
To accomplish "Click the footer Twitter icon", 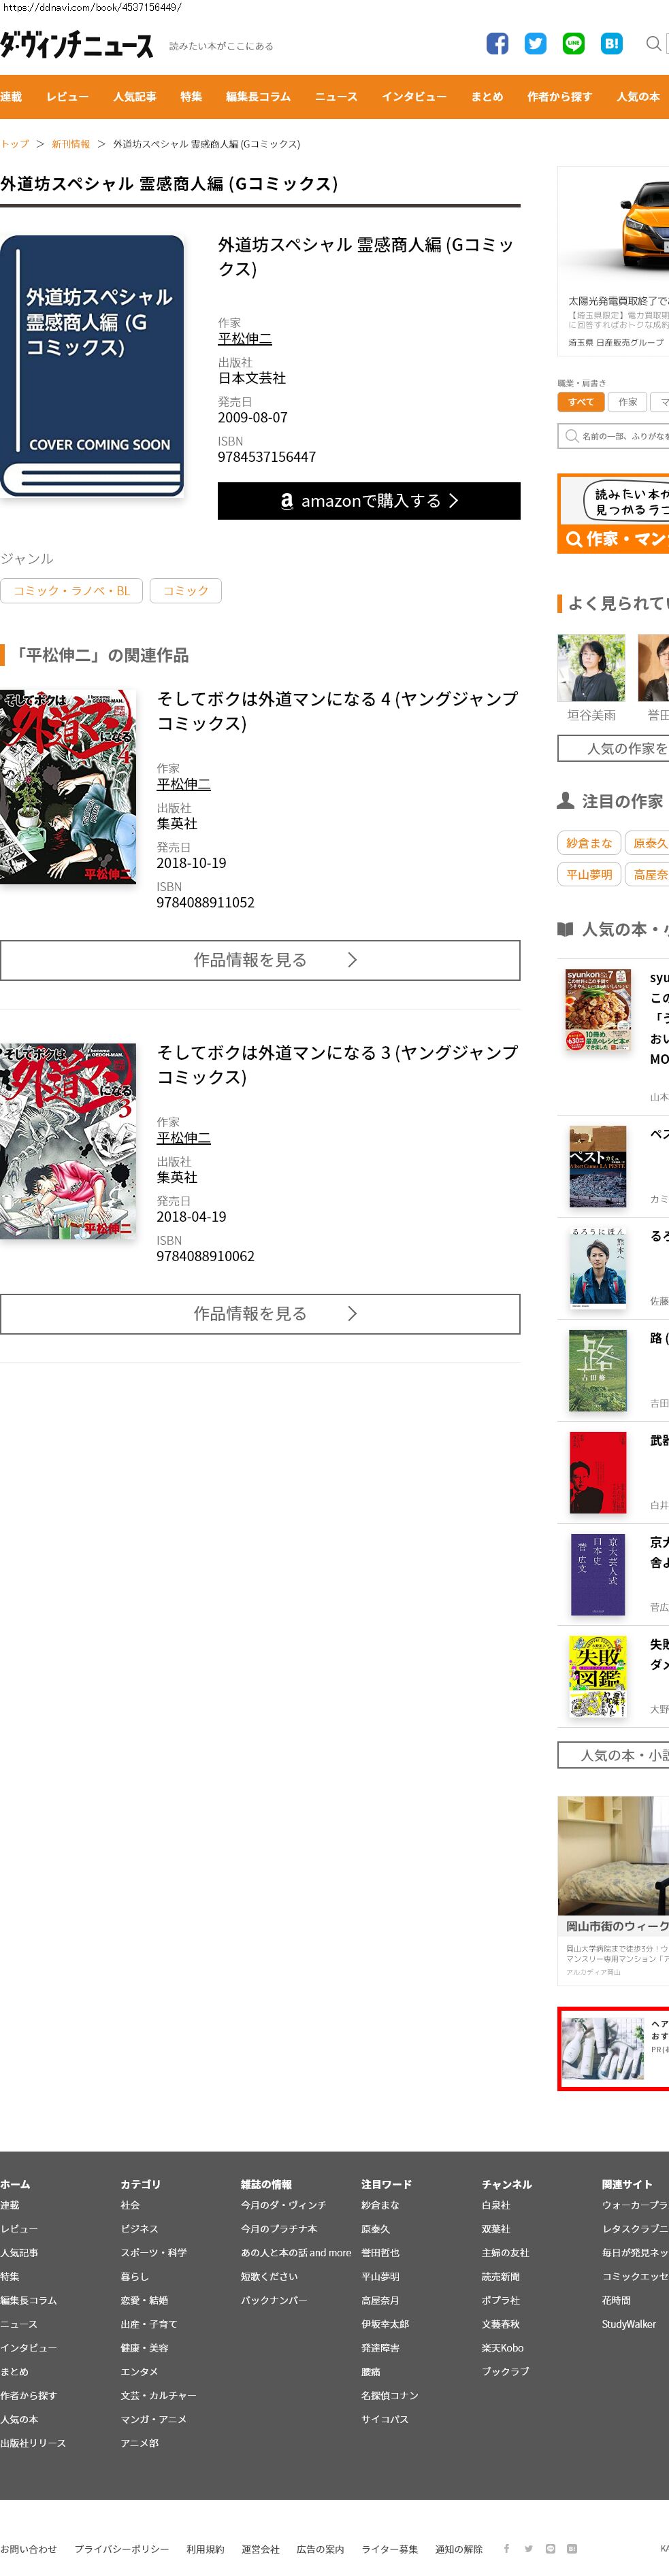I will pos(528,2548).
